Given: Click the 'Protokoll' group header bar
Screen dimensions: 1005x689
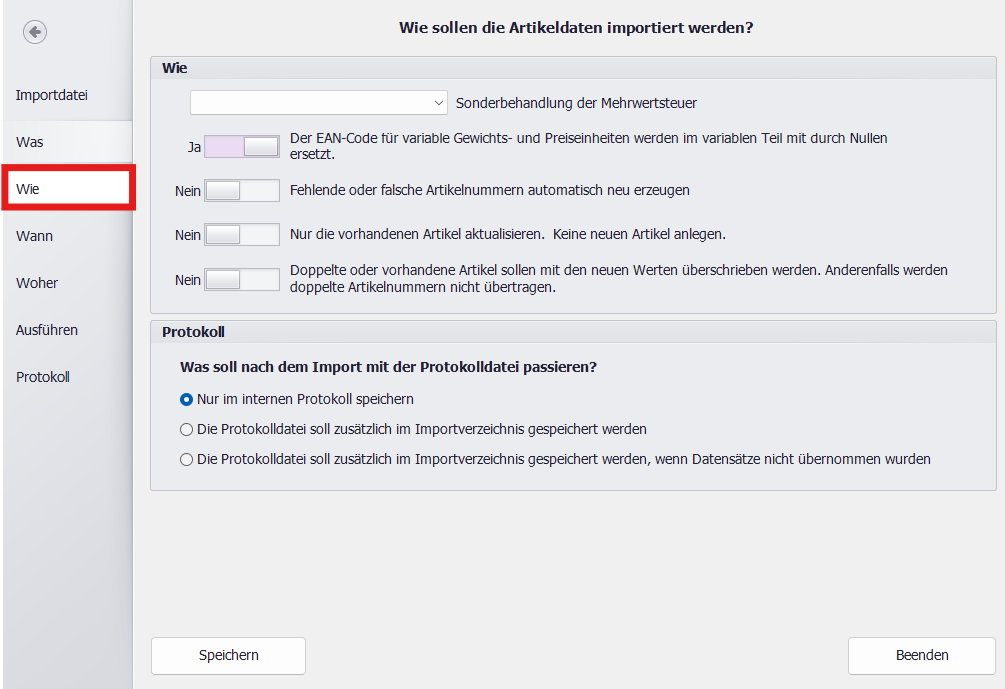Looking at the screenshot, I should (573, 331).
